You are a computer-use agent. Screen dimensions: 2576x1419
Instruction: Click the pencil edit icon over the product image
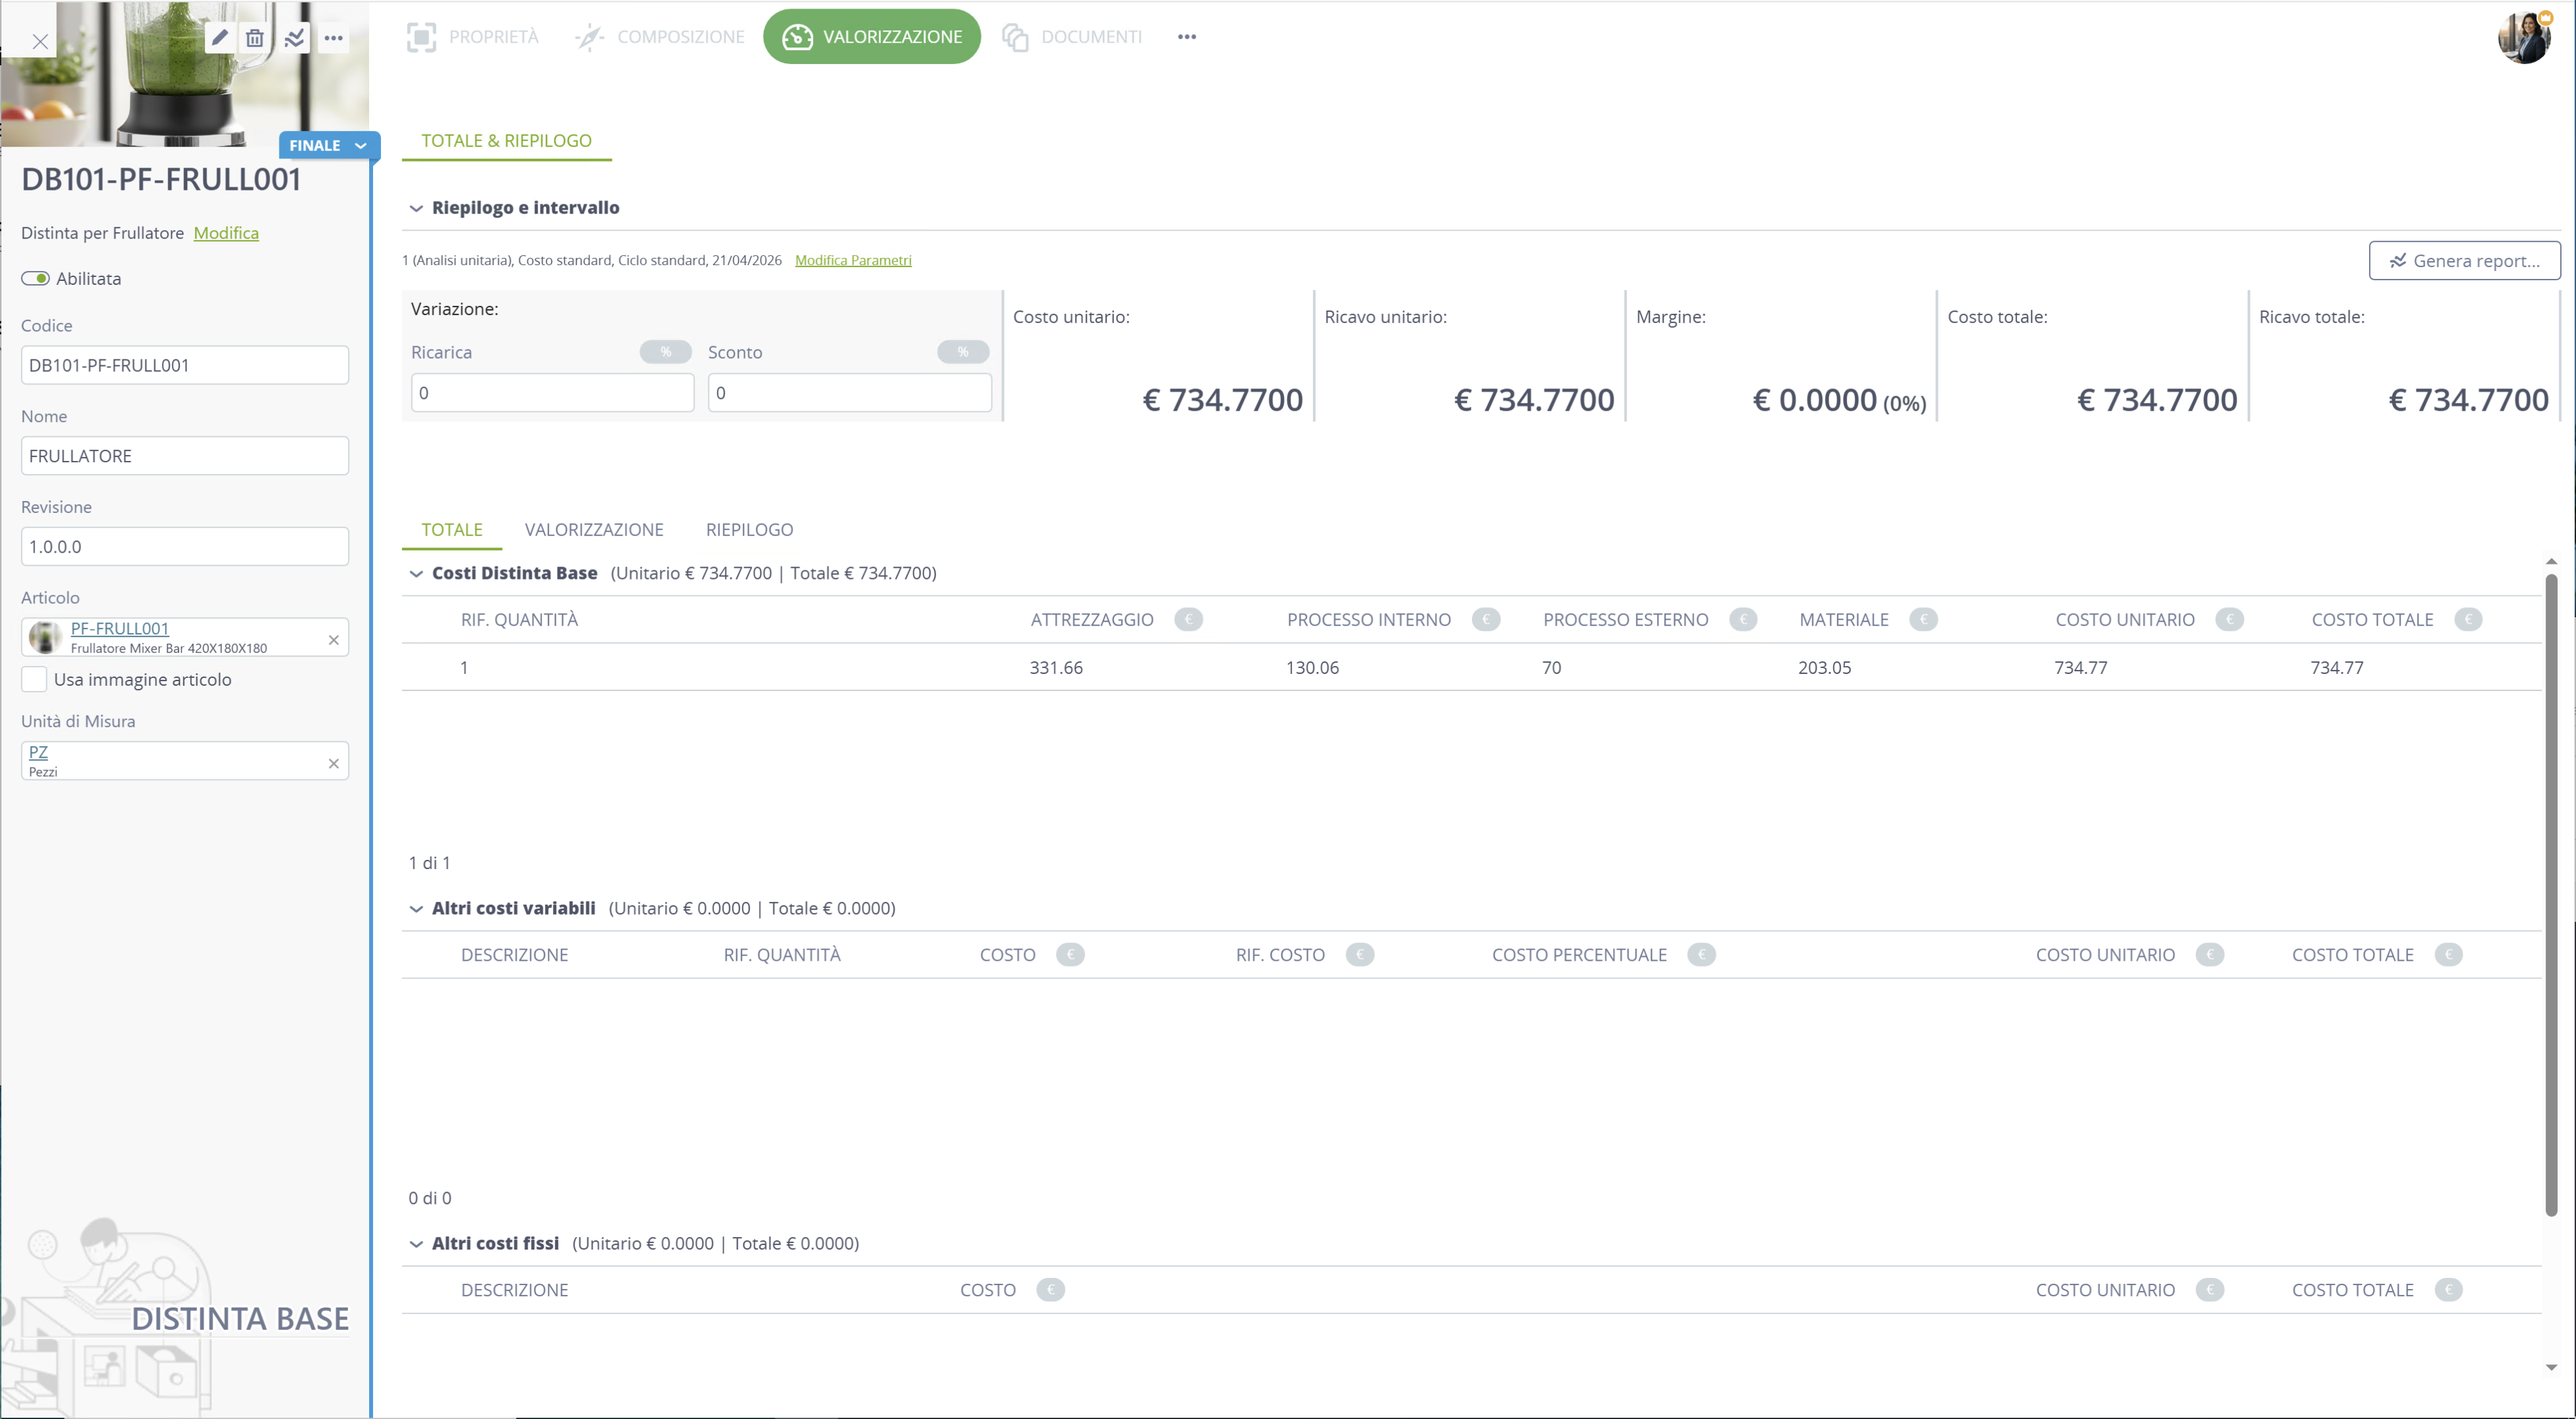click(220, 38)
